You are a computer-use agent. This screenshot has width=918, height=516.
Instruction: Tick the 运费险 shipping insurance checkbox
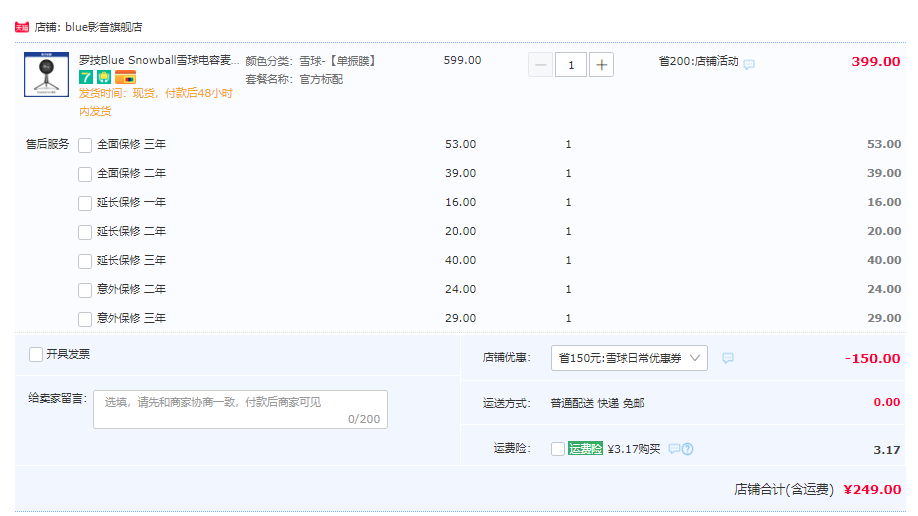pyautogui.click(x=558, y=449)
